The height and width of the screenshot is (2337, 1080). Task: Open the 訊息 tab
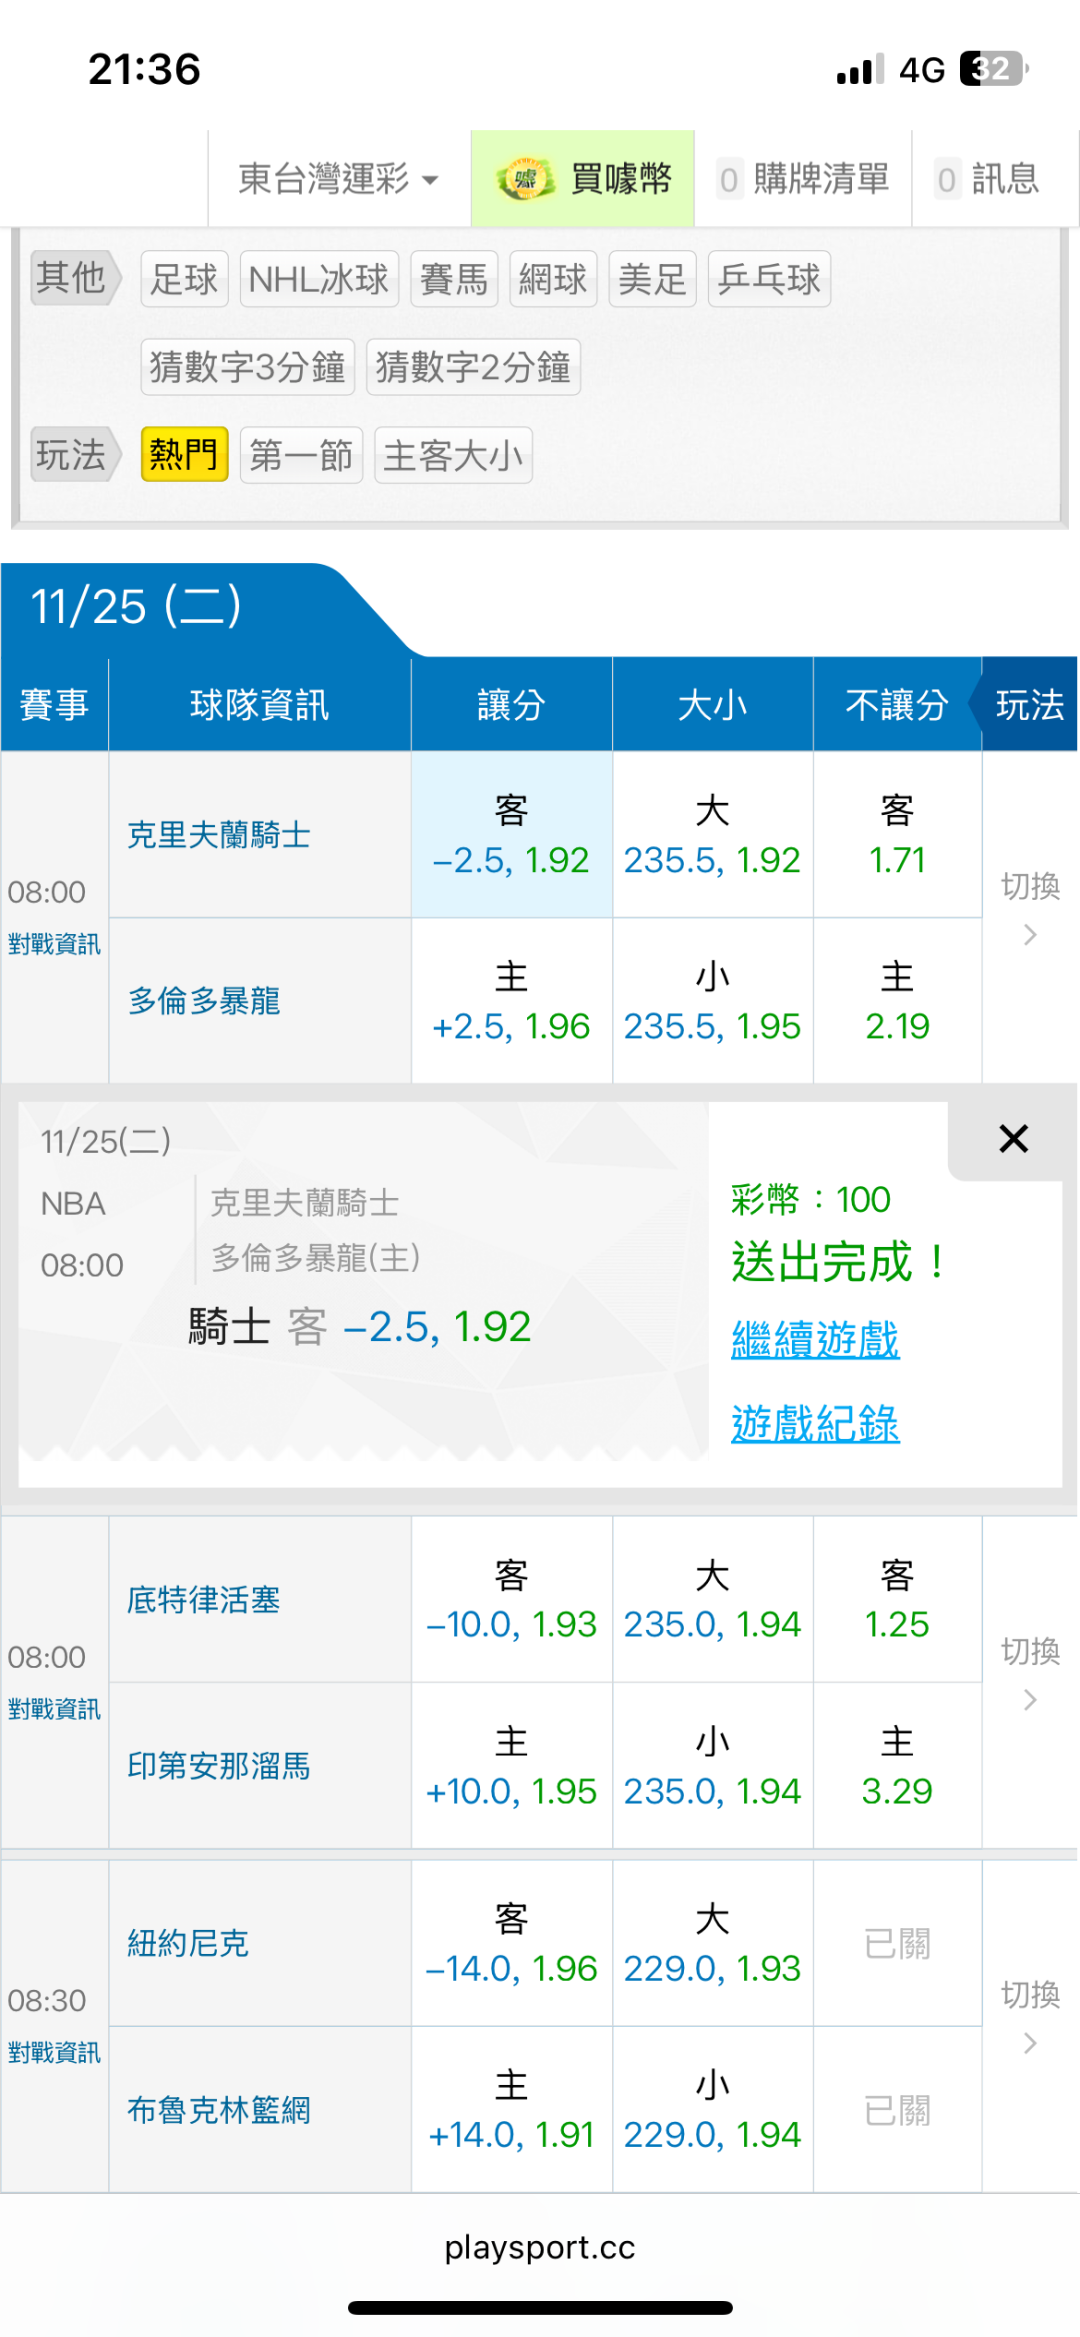click(x=988, y=180)
